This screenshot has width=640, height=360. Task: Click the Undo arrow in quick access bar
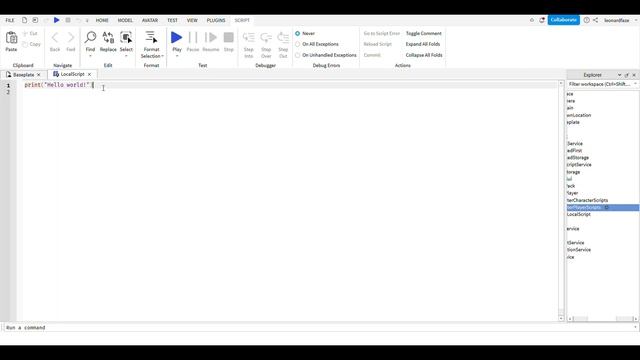point(78,20)
